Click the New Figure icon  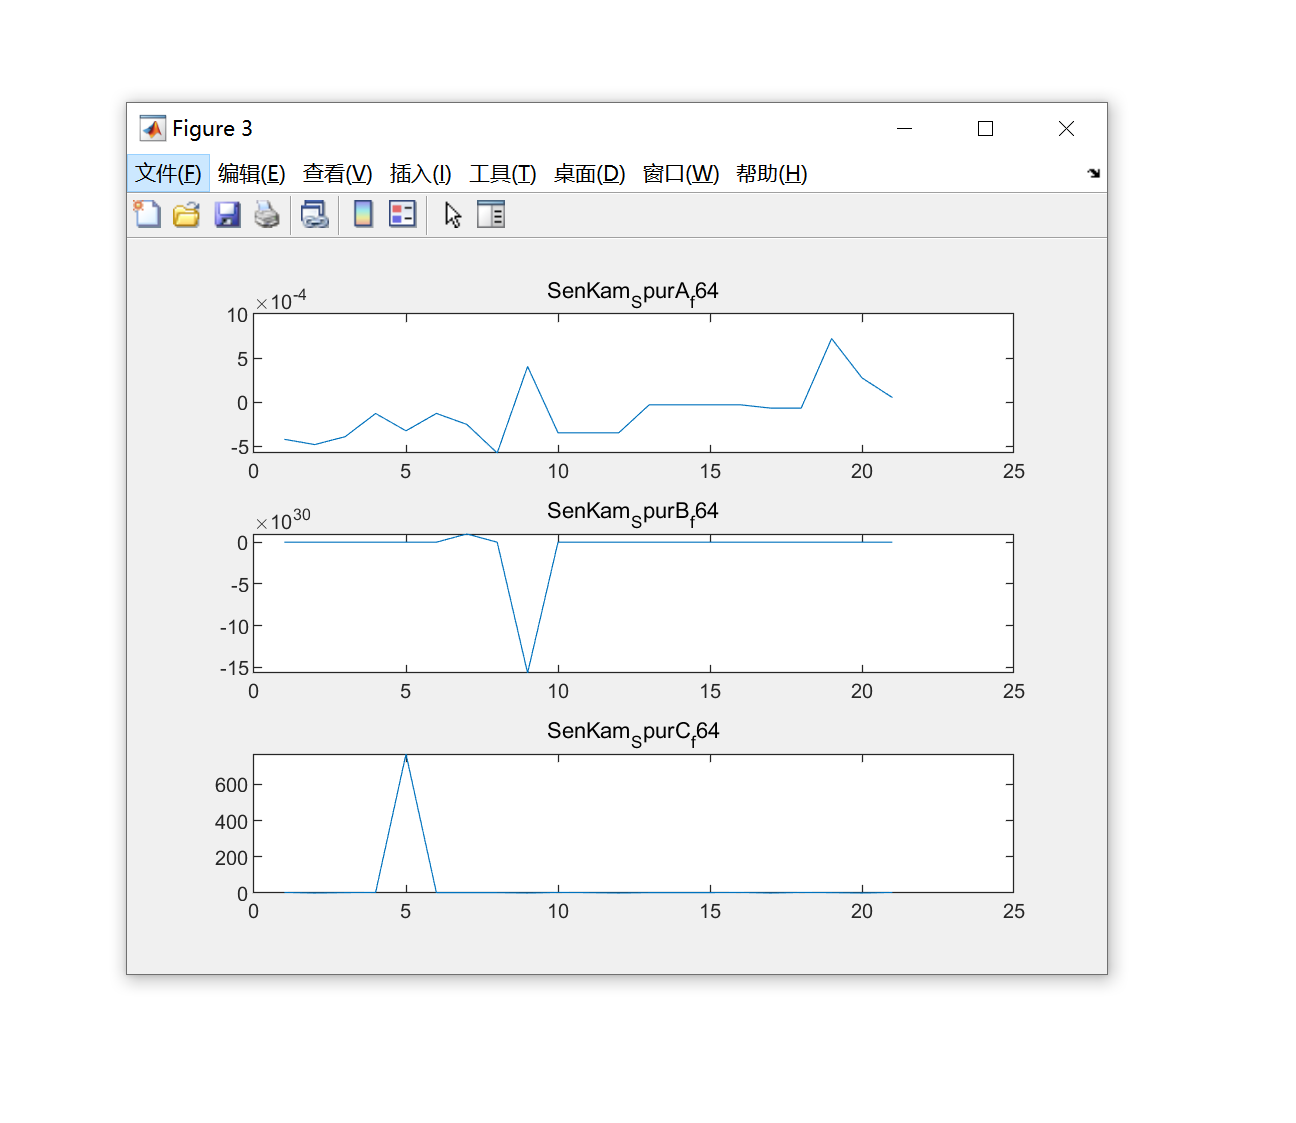click(x=147, y=214)
